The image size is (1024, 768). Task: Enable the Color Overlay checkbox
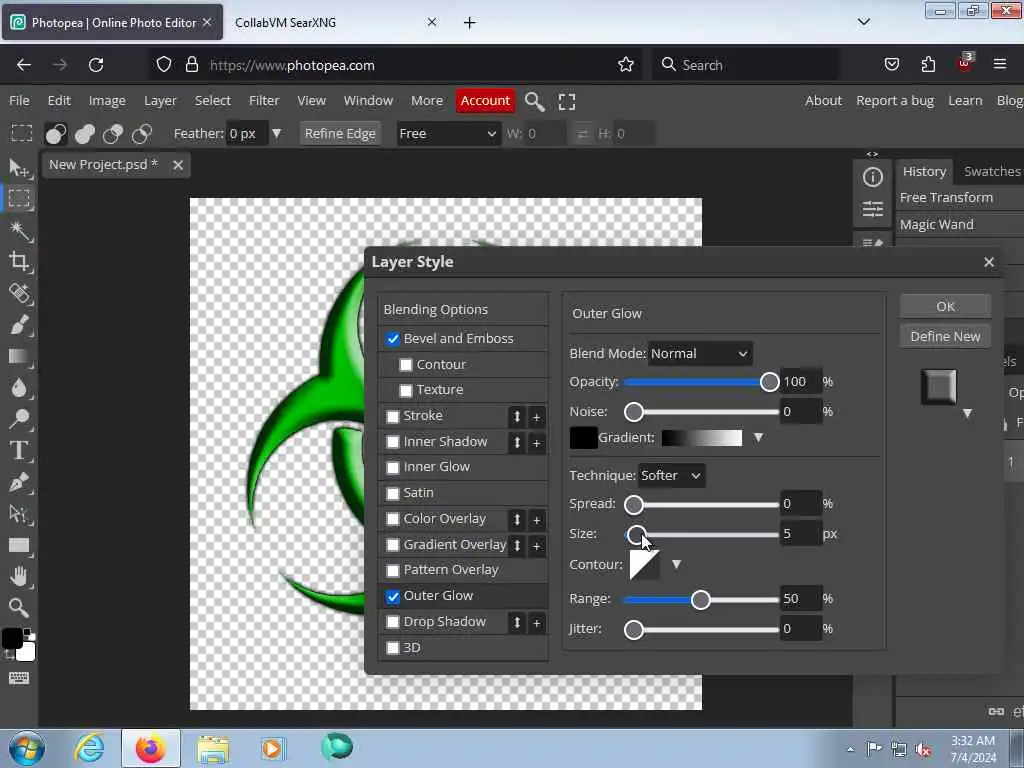[392, 519]
